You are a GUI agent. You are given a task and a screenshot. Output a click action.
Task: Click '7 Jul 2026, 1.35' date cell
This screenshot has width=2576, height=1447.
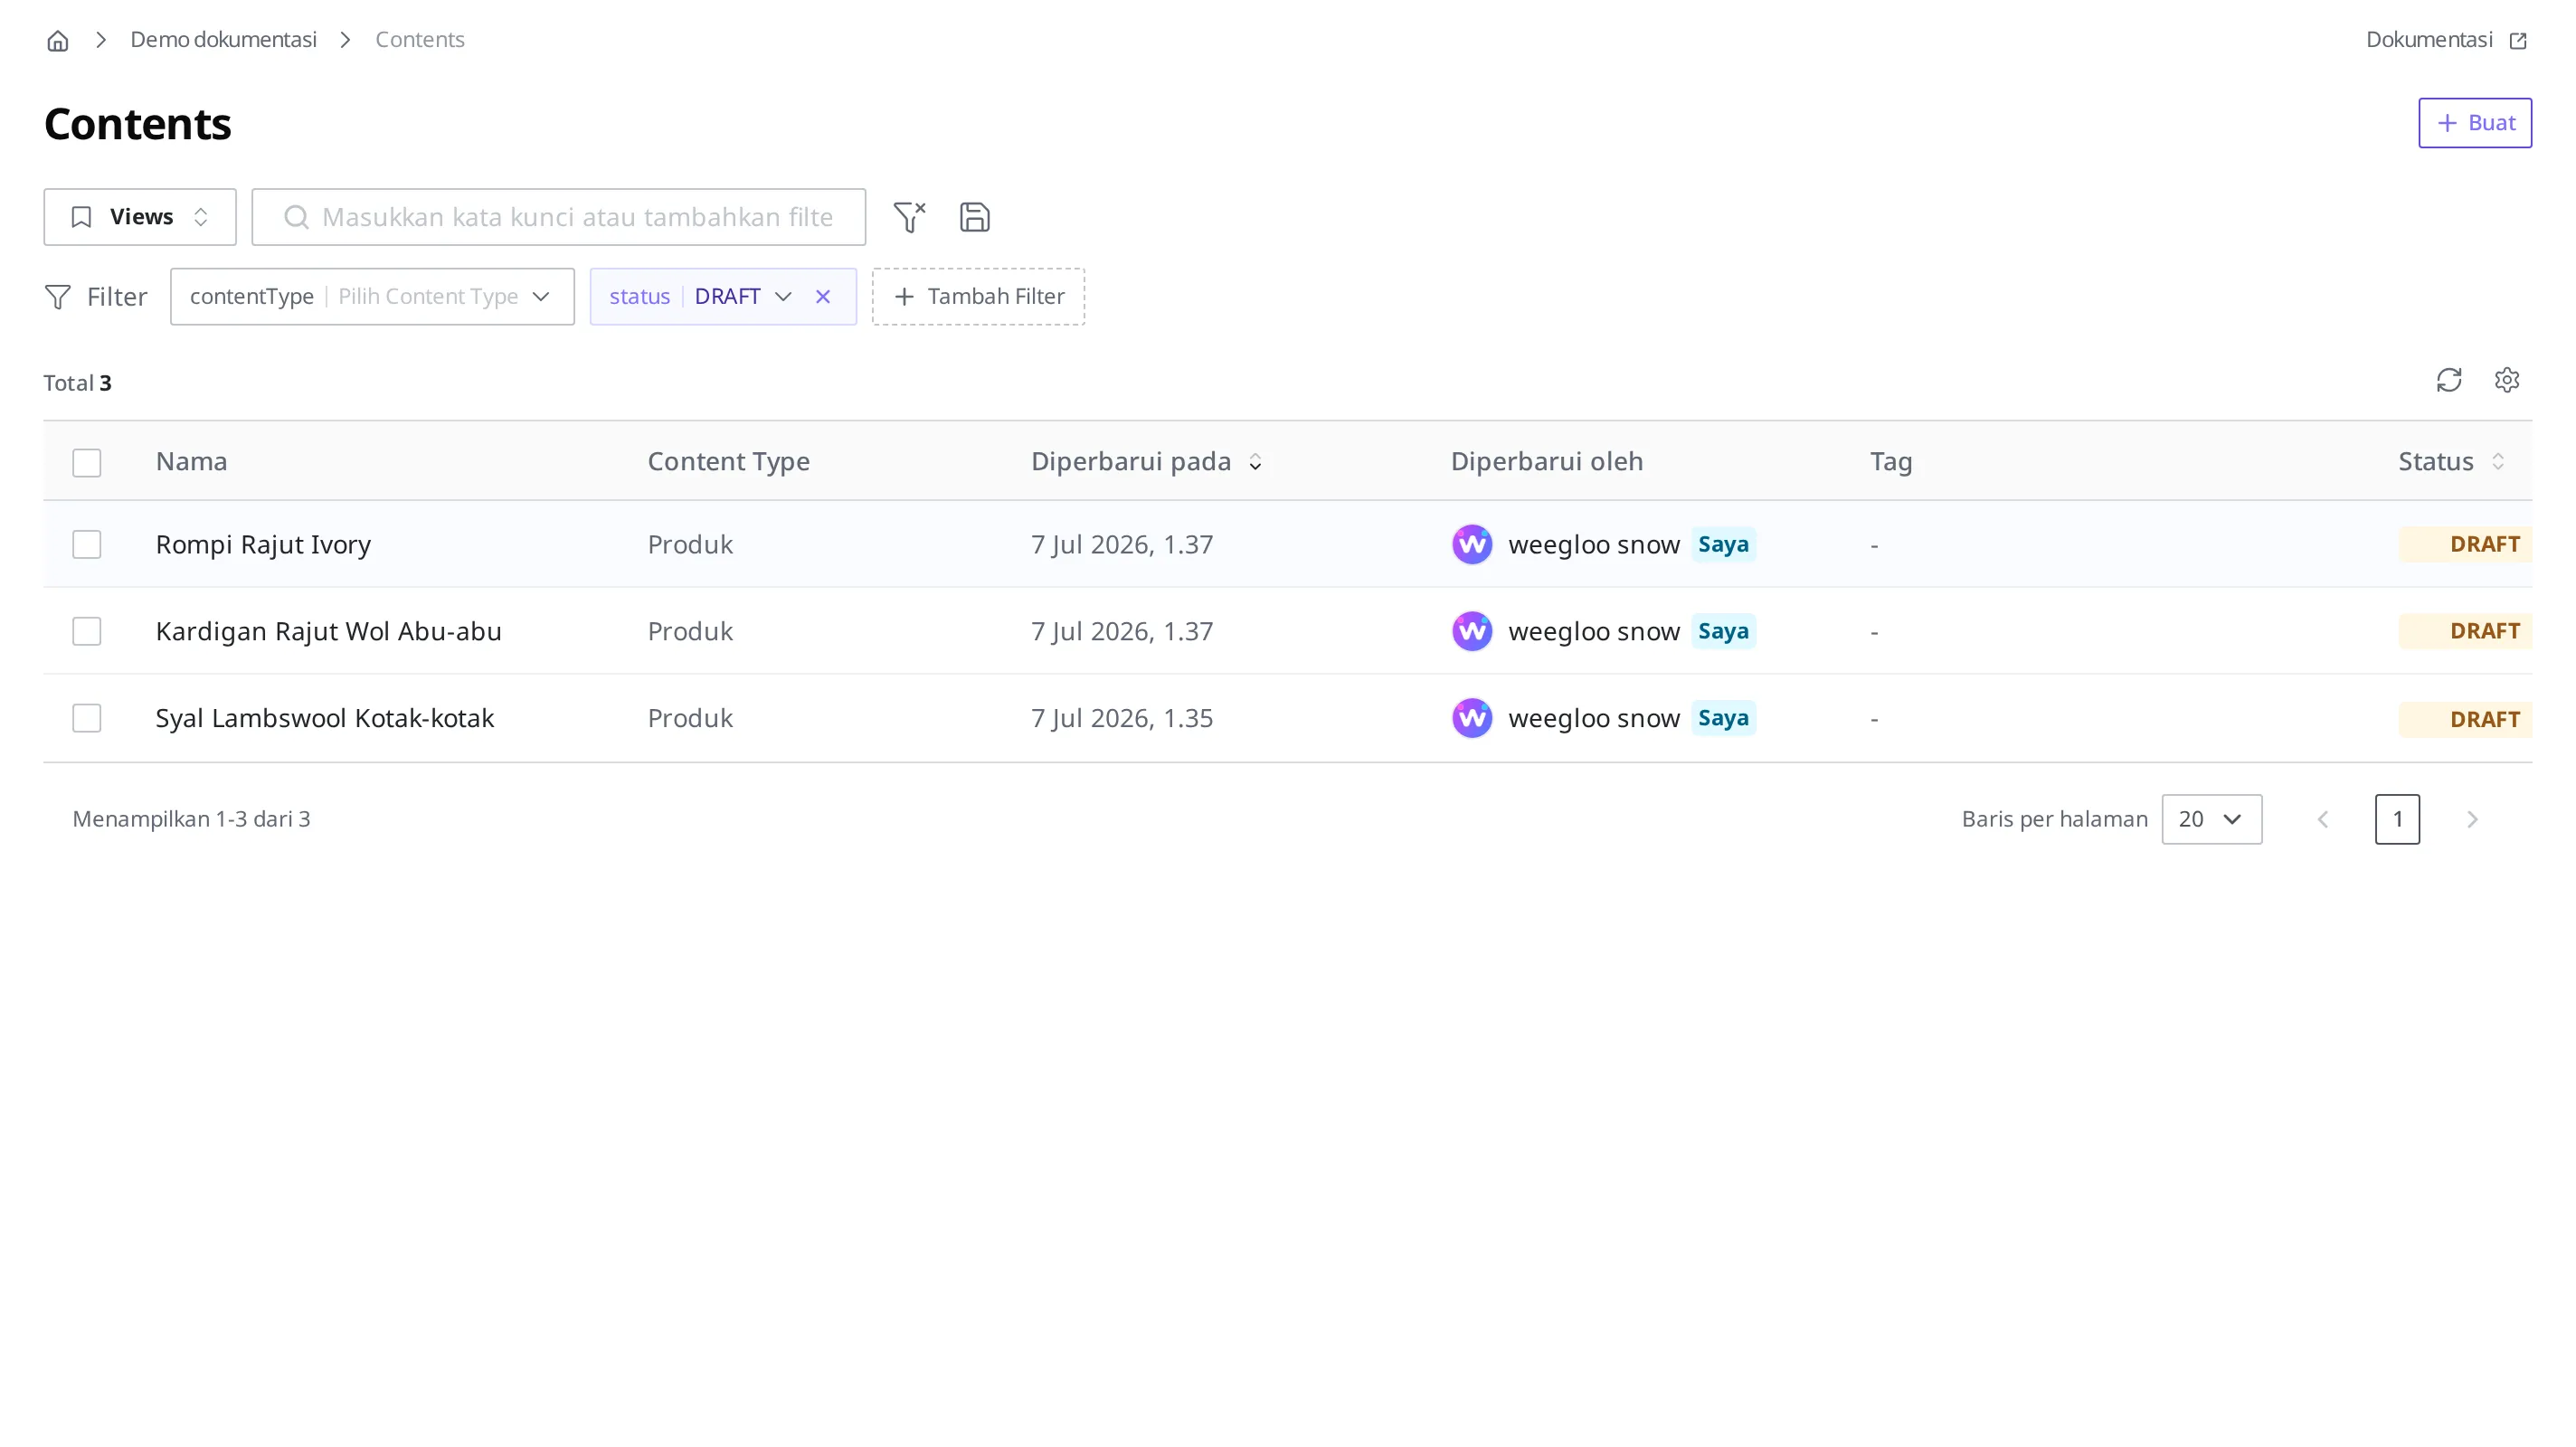tap(1122, 719)
